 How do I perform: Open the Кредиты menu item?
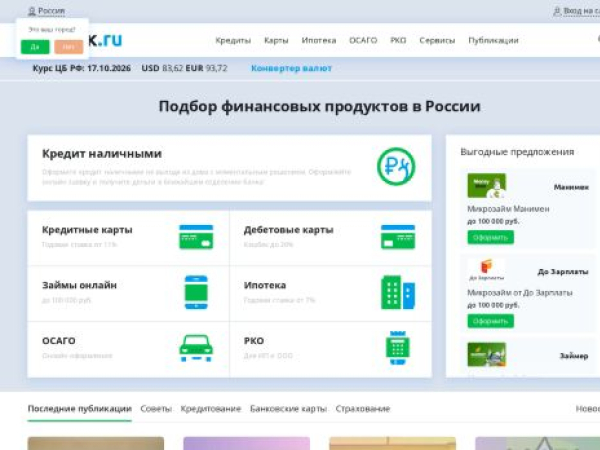coord(233,40)
